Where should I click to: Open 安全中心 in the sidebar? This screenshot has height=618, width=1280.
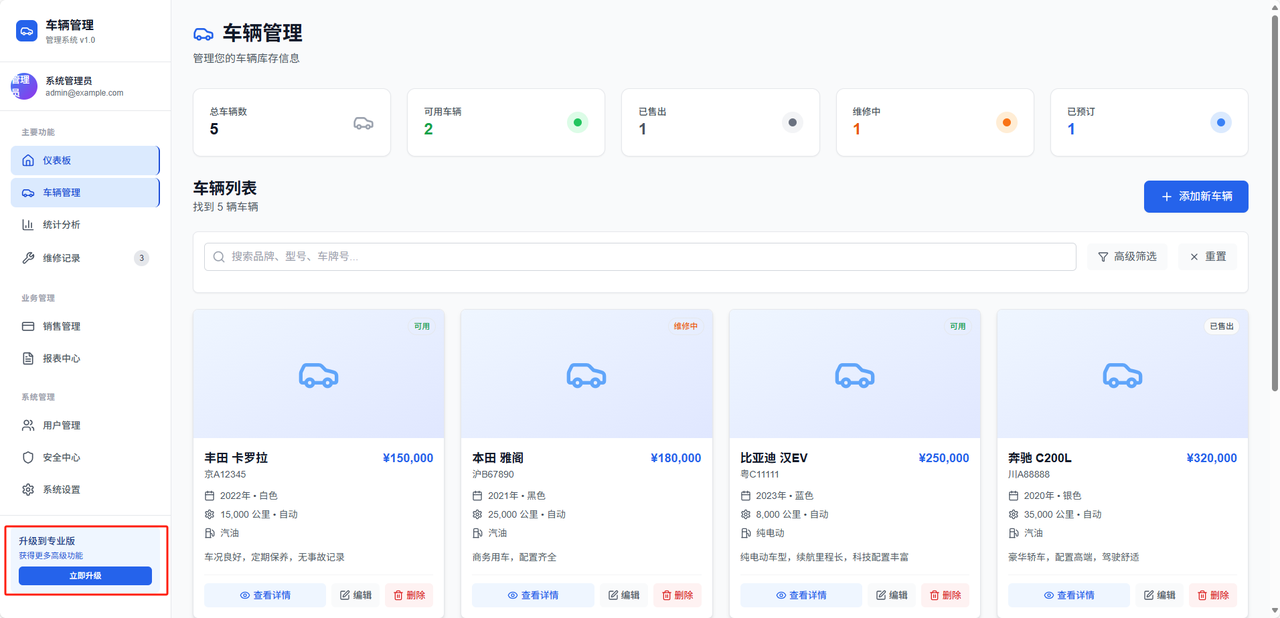point(85,457)
